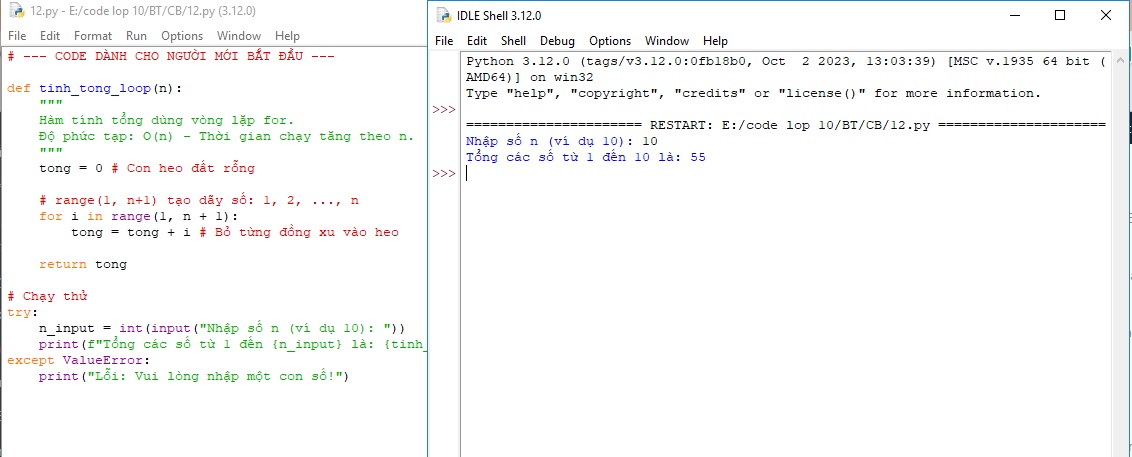This screenshot has width=1132, height=457.
Task: Open File menu in IDLE Shell window
Action: coord(445,40)
